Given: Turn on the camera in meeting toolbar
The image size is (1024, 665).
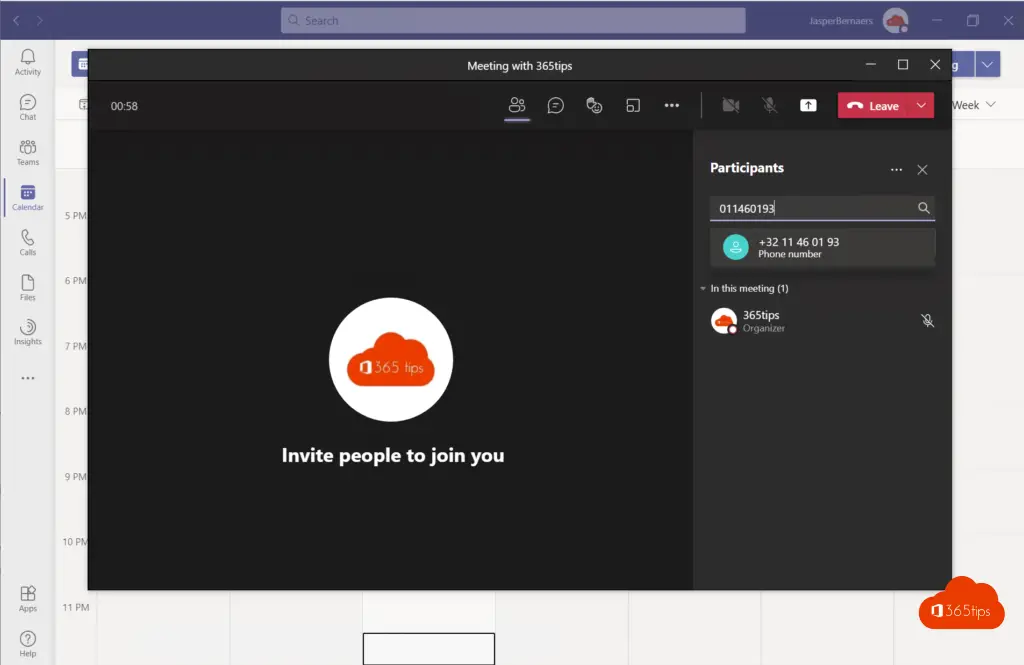Looking at the screenshot, I should coord(731,105).
